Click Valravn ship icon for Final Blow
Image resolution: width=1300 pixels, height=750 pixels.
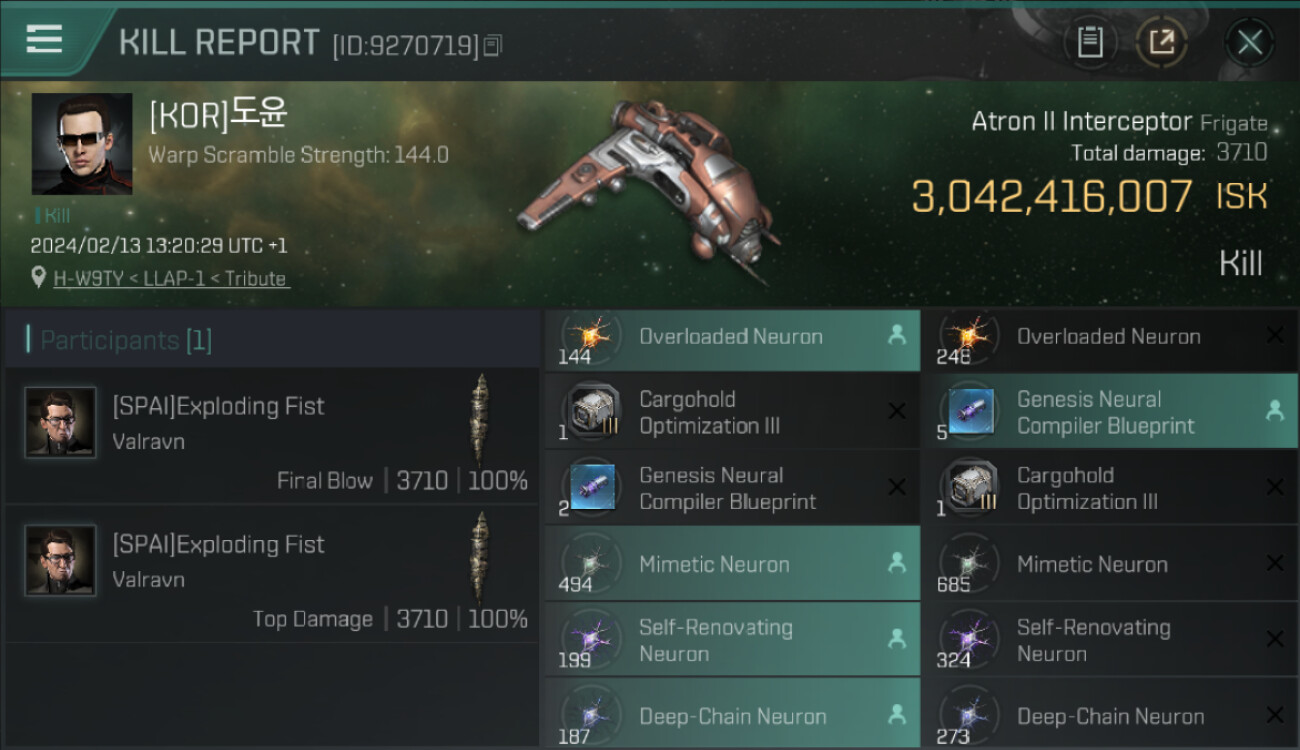(481, 421)
